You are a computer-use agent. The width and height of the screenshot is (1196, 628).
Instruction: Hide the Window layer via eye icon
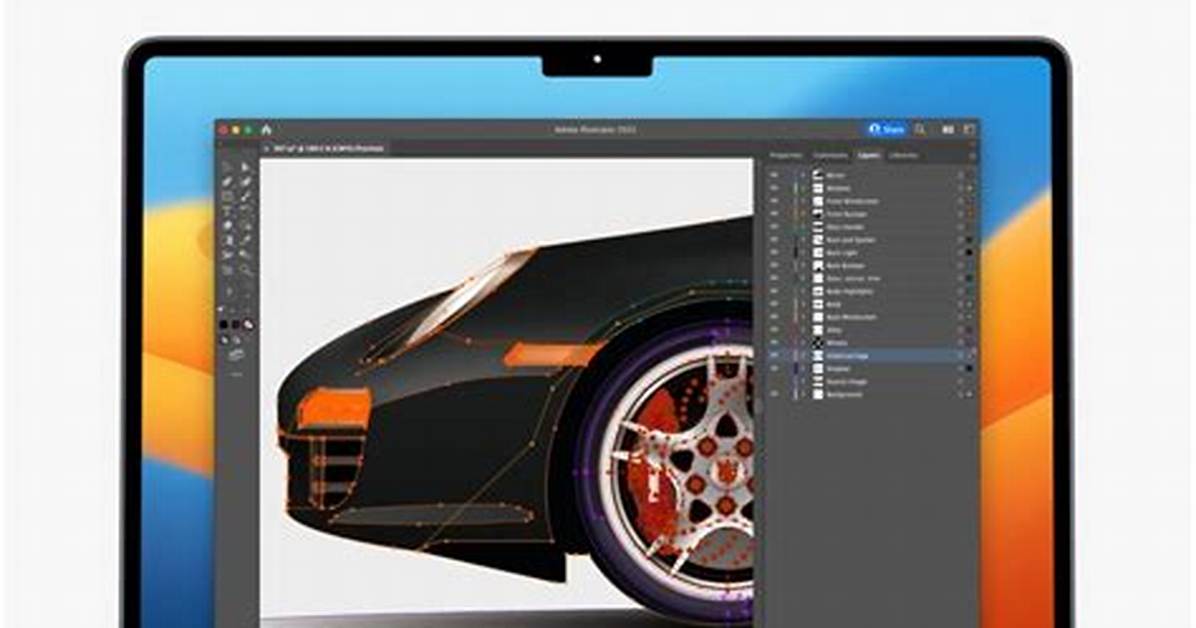click(775, 188)
